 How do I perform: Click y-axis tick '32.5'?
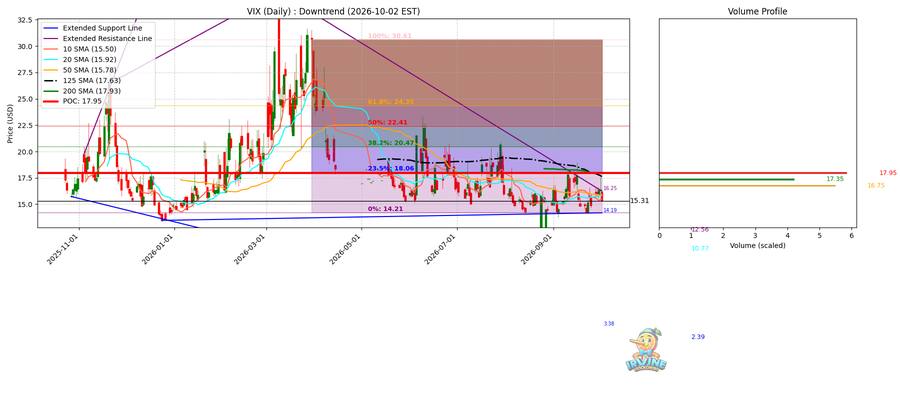point(26,20)
